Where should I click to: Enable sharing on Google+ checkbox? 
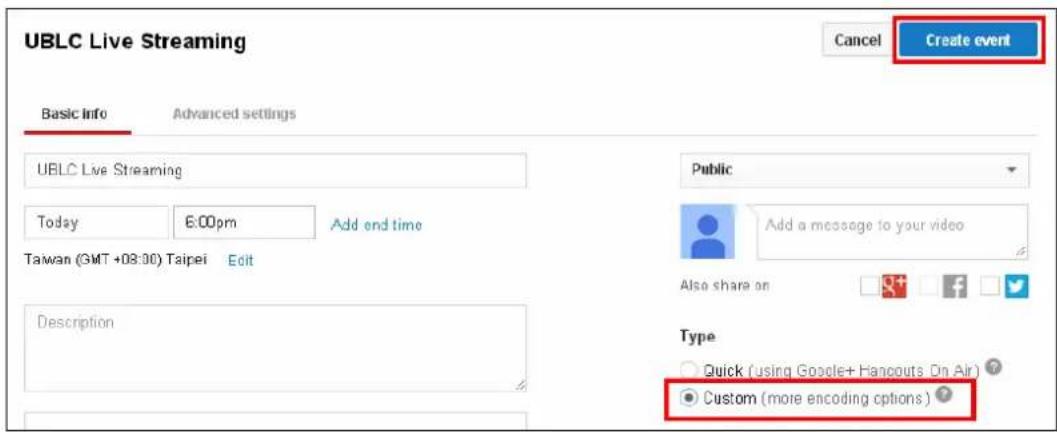870,286
